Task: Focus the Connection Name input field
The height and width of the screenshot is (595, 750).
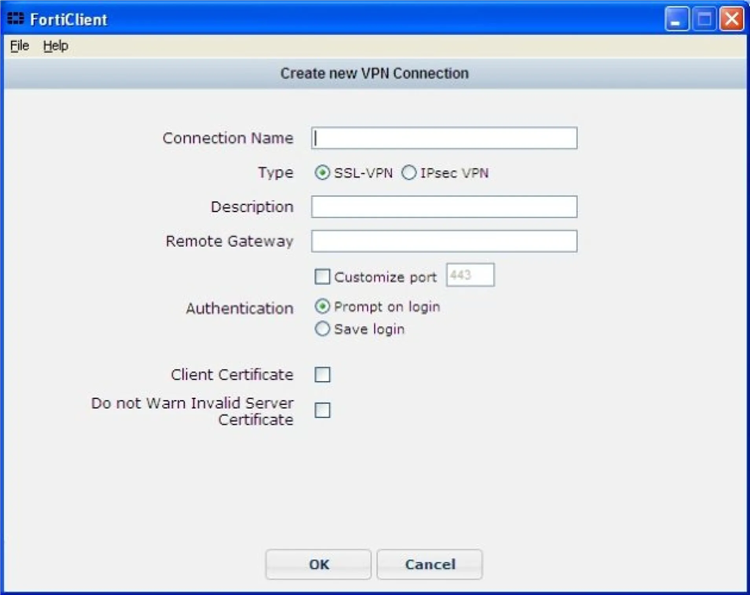Action: 444,138
